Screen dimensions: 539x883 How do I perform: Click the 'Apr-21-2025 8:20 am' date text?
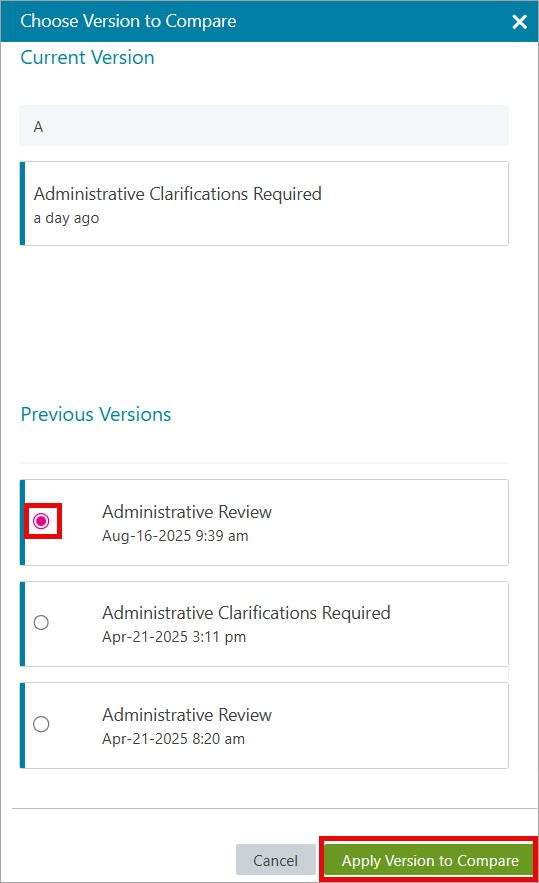coord(173,739)
